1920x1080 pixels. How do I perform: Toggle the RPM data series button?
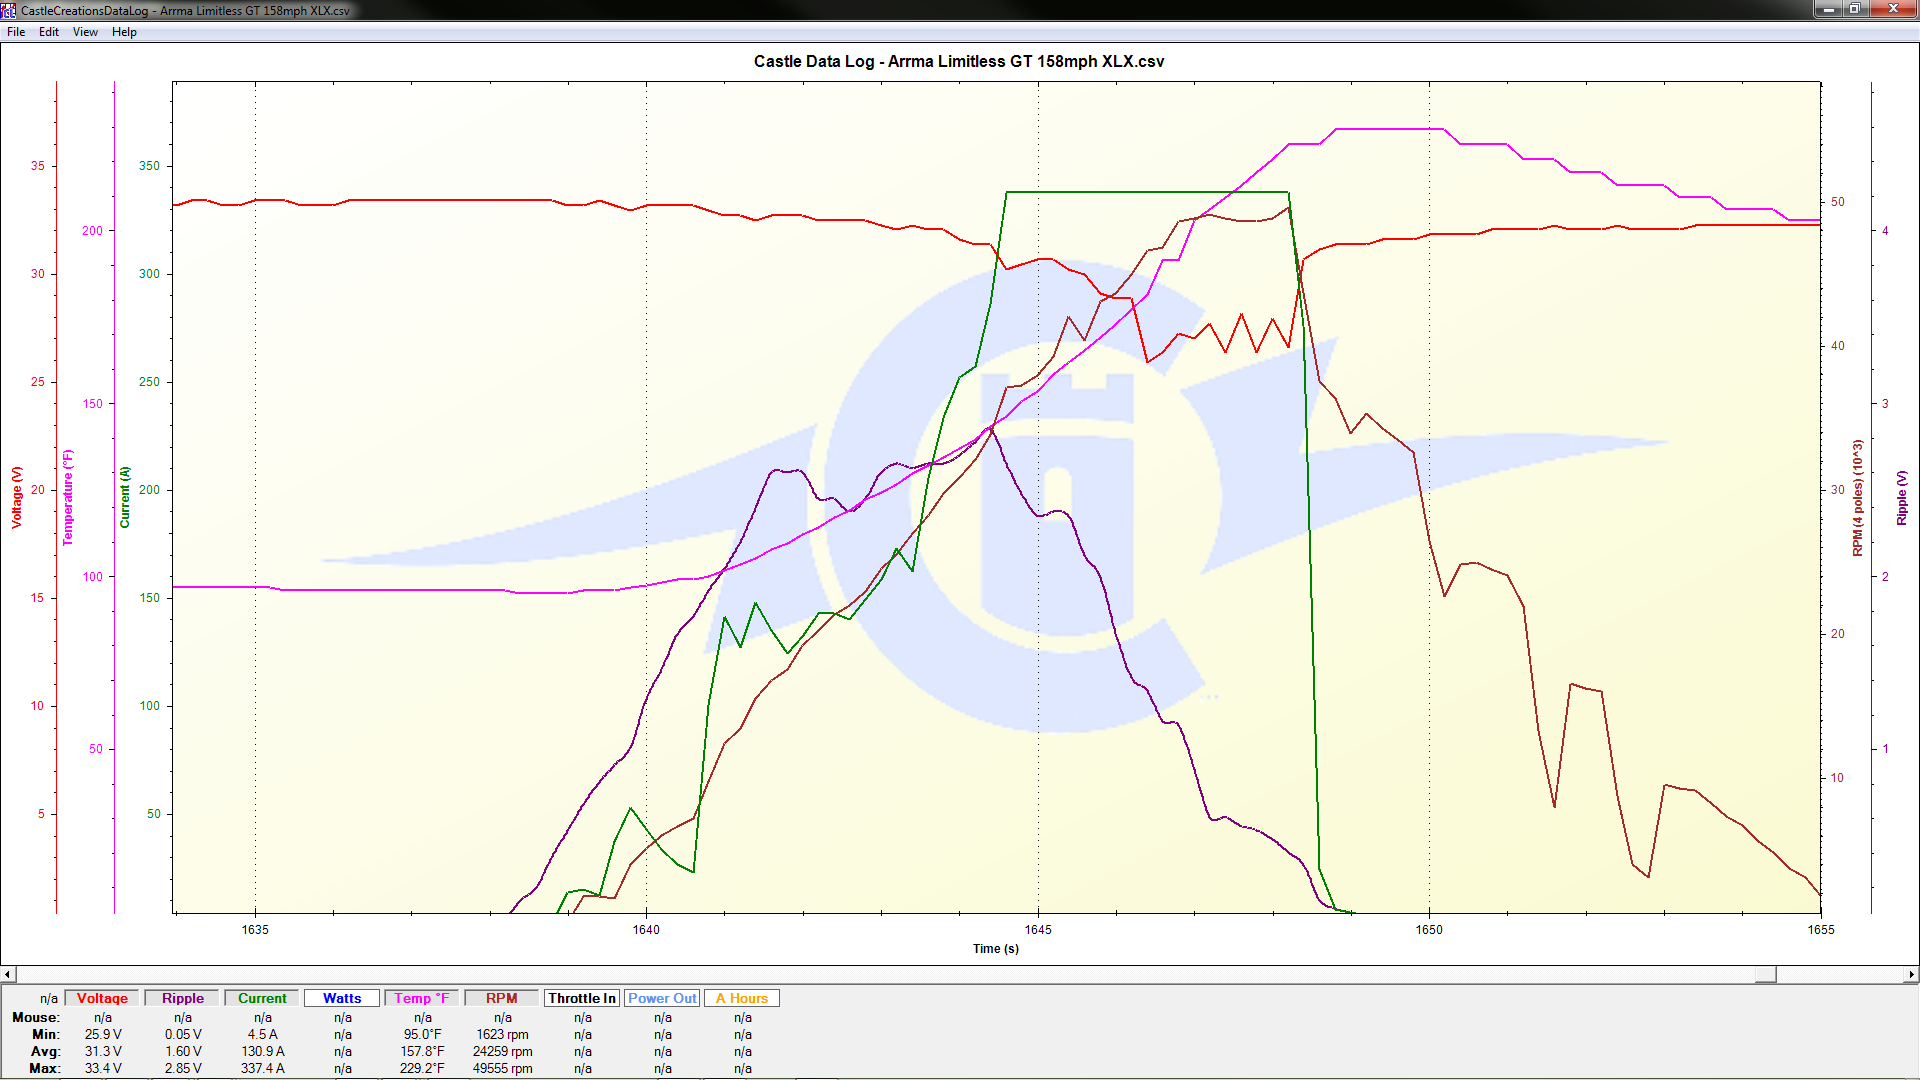tap(502, 998)
